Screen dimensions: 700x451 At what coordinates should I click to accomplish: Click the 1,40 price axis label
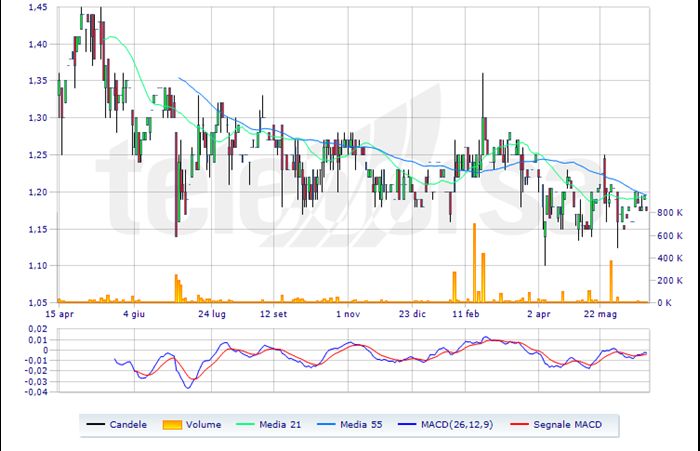pyautogui.click(x=38, y=44)
